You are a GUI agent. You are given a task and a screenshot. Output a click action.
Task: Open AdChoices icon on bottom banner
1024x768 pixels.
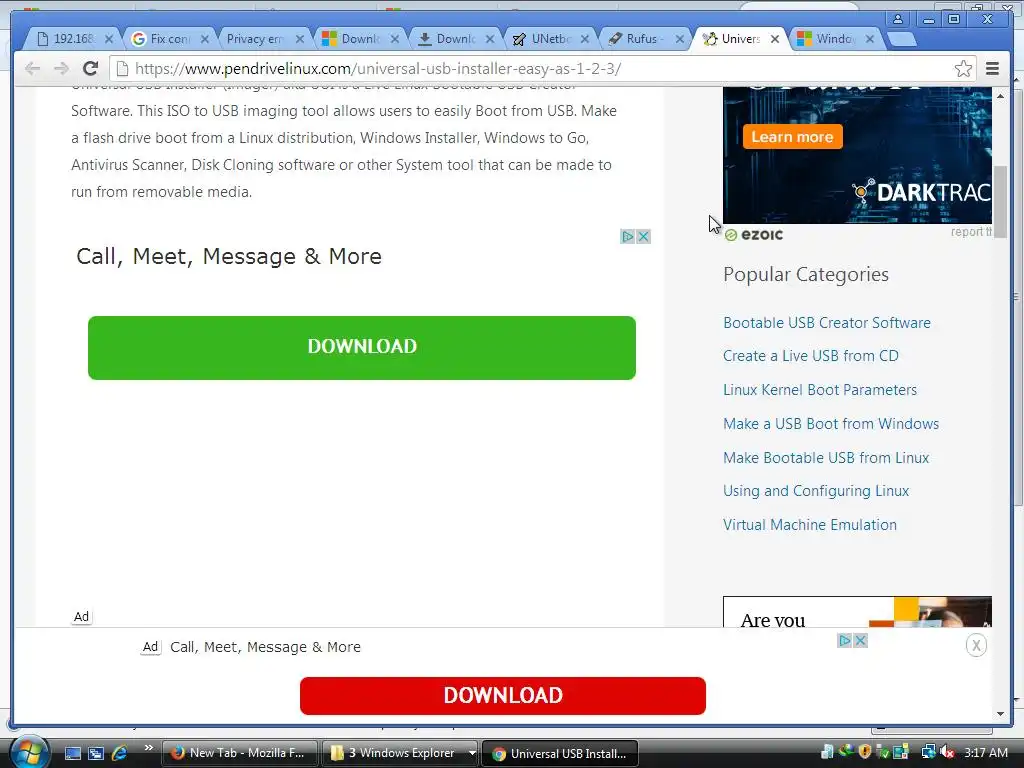[x=844, y=641]
